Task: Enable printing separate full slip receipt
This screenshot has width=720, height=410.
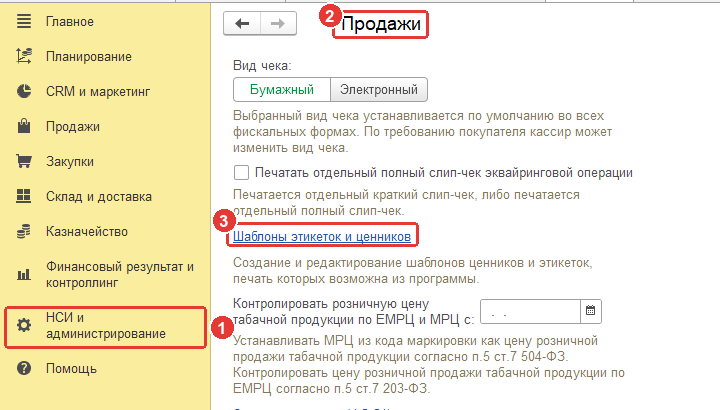Action: (x=242, y=173)
